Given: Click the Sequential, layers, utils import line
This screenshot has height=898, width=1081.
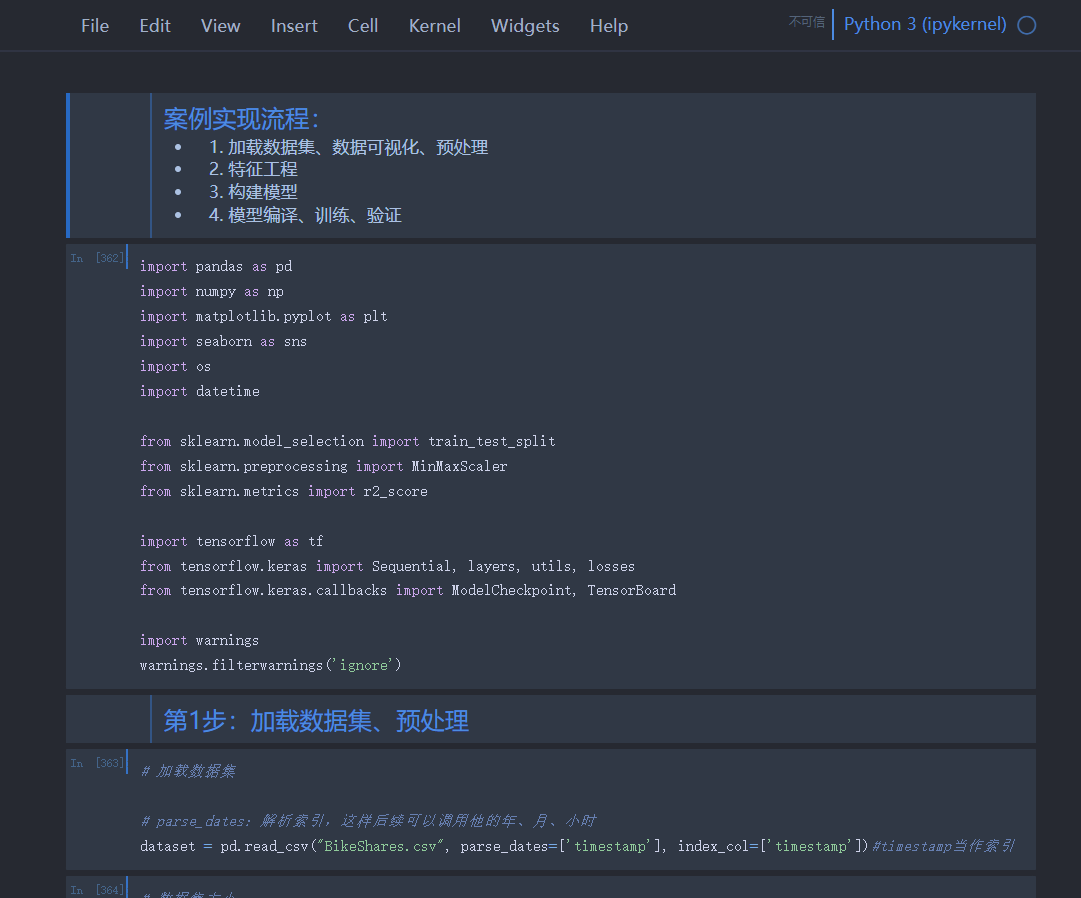Looking at the screenshot, I should [387, 566].
